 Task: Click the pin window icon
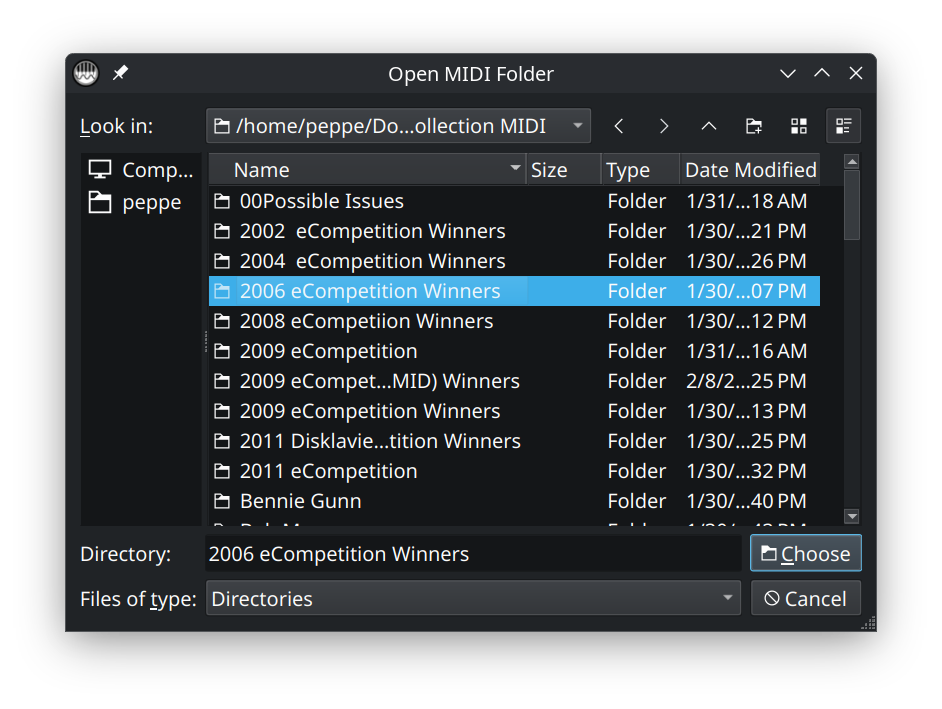tap(120, 73)
